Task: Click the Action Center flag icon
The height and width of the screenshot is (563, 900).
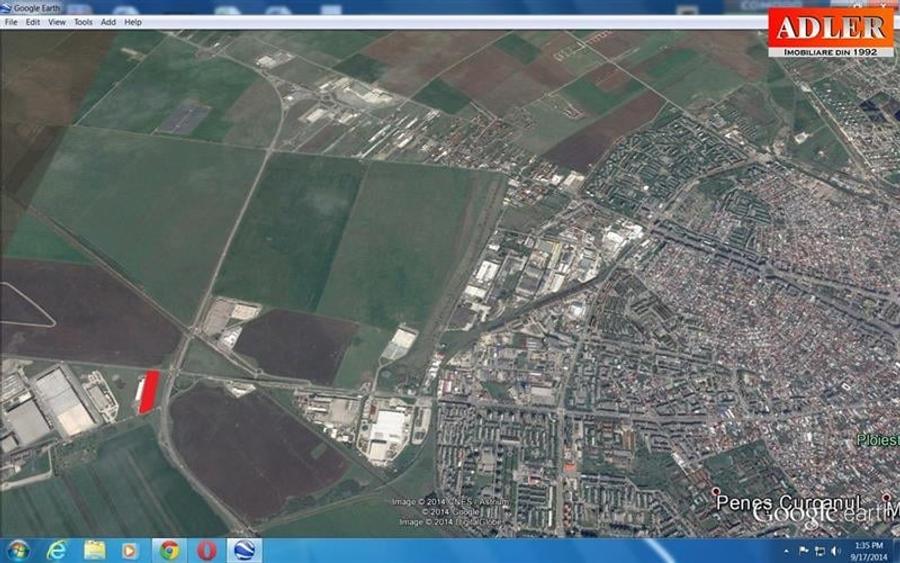Action: (804, 550)
